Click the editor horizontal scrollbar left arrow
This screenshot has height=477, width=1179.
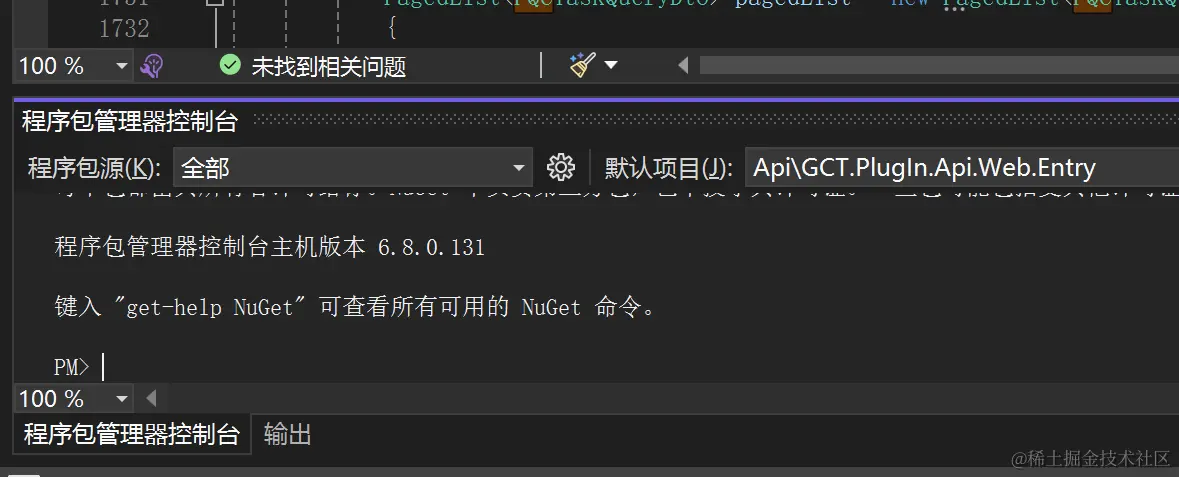pos(683,66)
